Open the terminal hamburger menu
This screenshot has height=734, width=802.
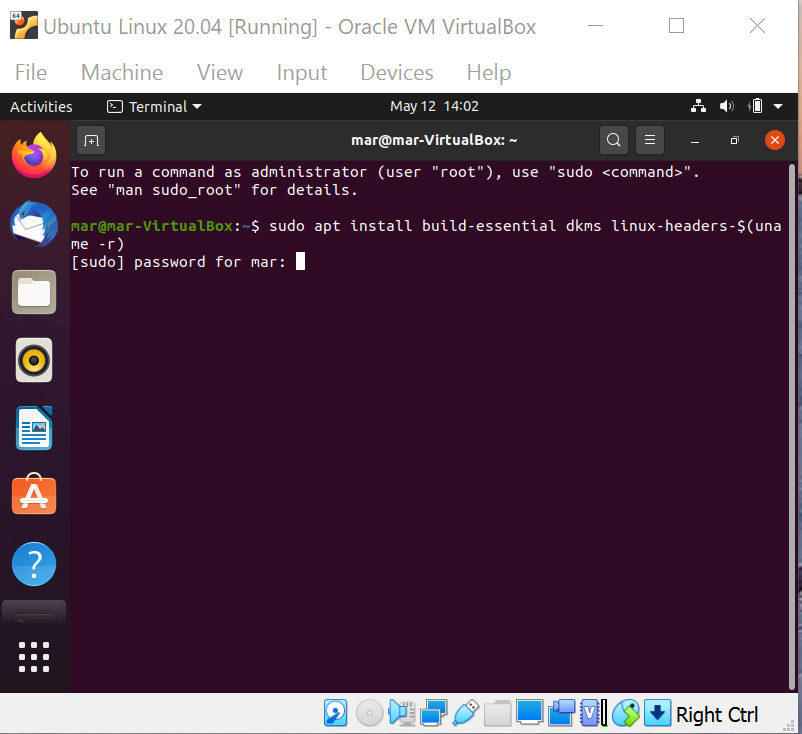(650, 140)
